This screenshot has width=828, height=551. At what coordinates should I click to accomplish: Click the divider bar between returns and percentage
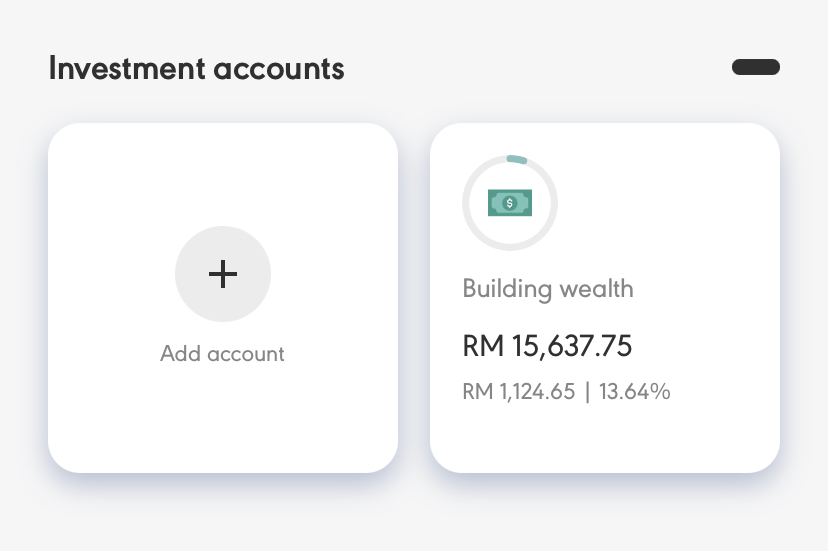(587, 392)
